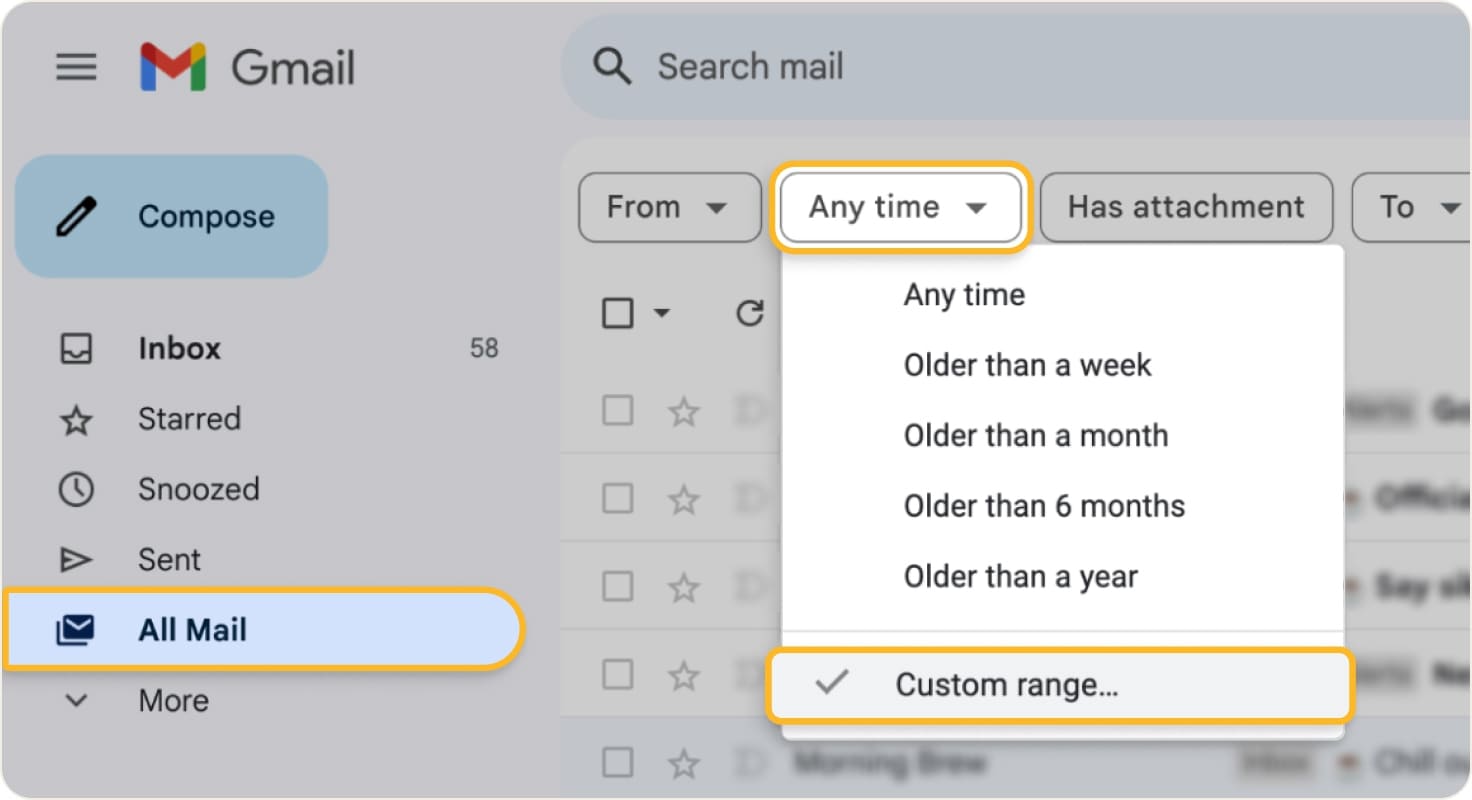The width and height of the screenshot is (1472, 800).
Task: Check the checkbox on the second email
Action: [x=617, y=498]
